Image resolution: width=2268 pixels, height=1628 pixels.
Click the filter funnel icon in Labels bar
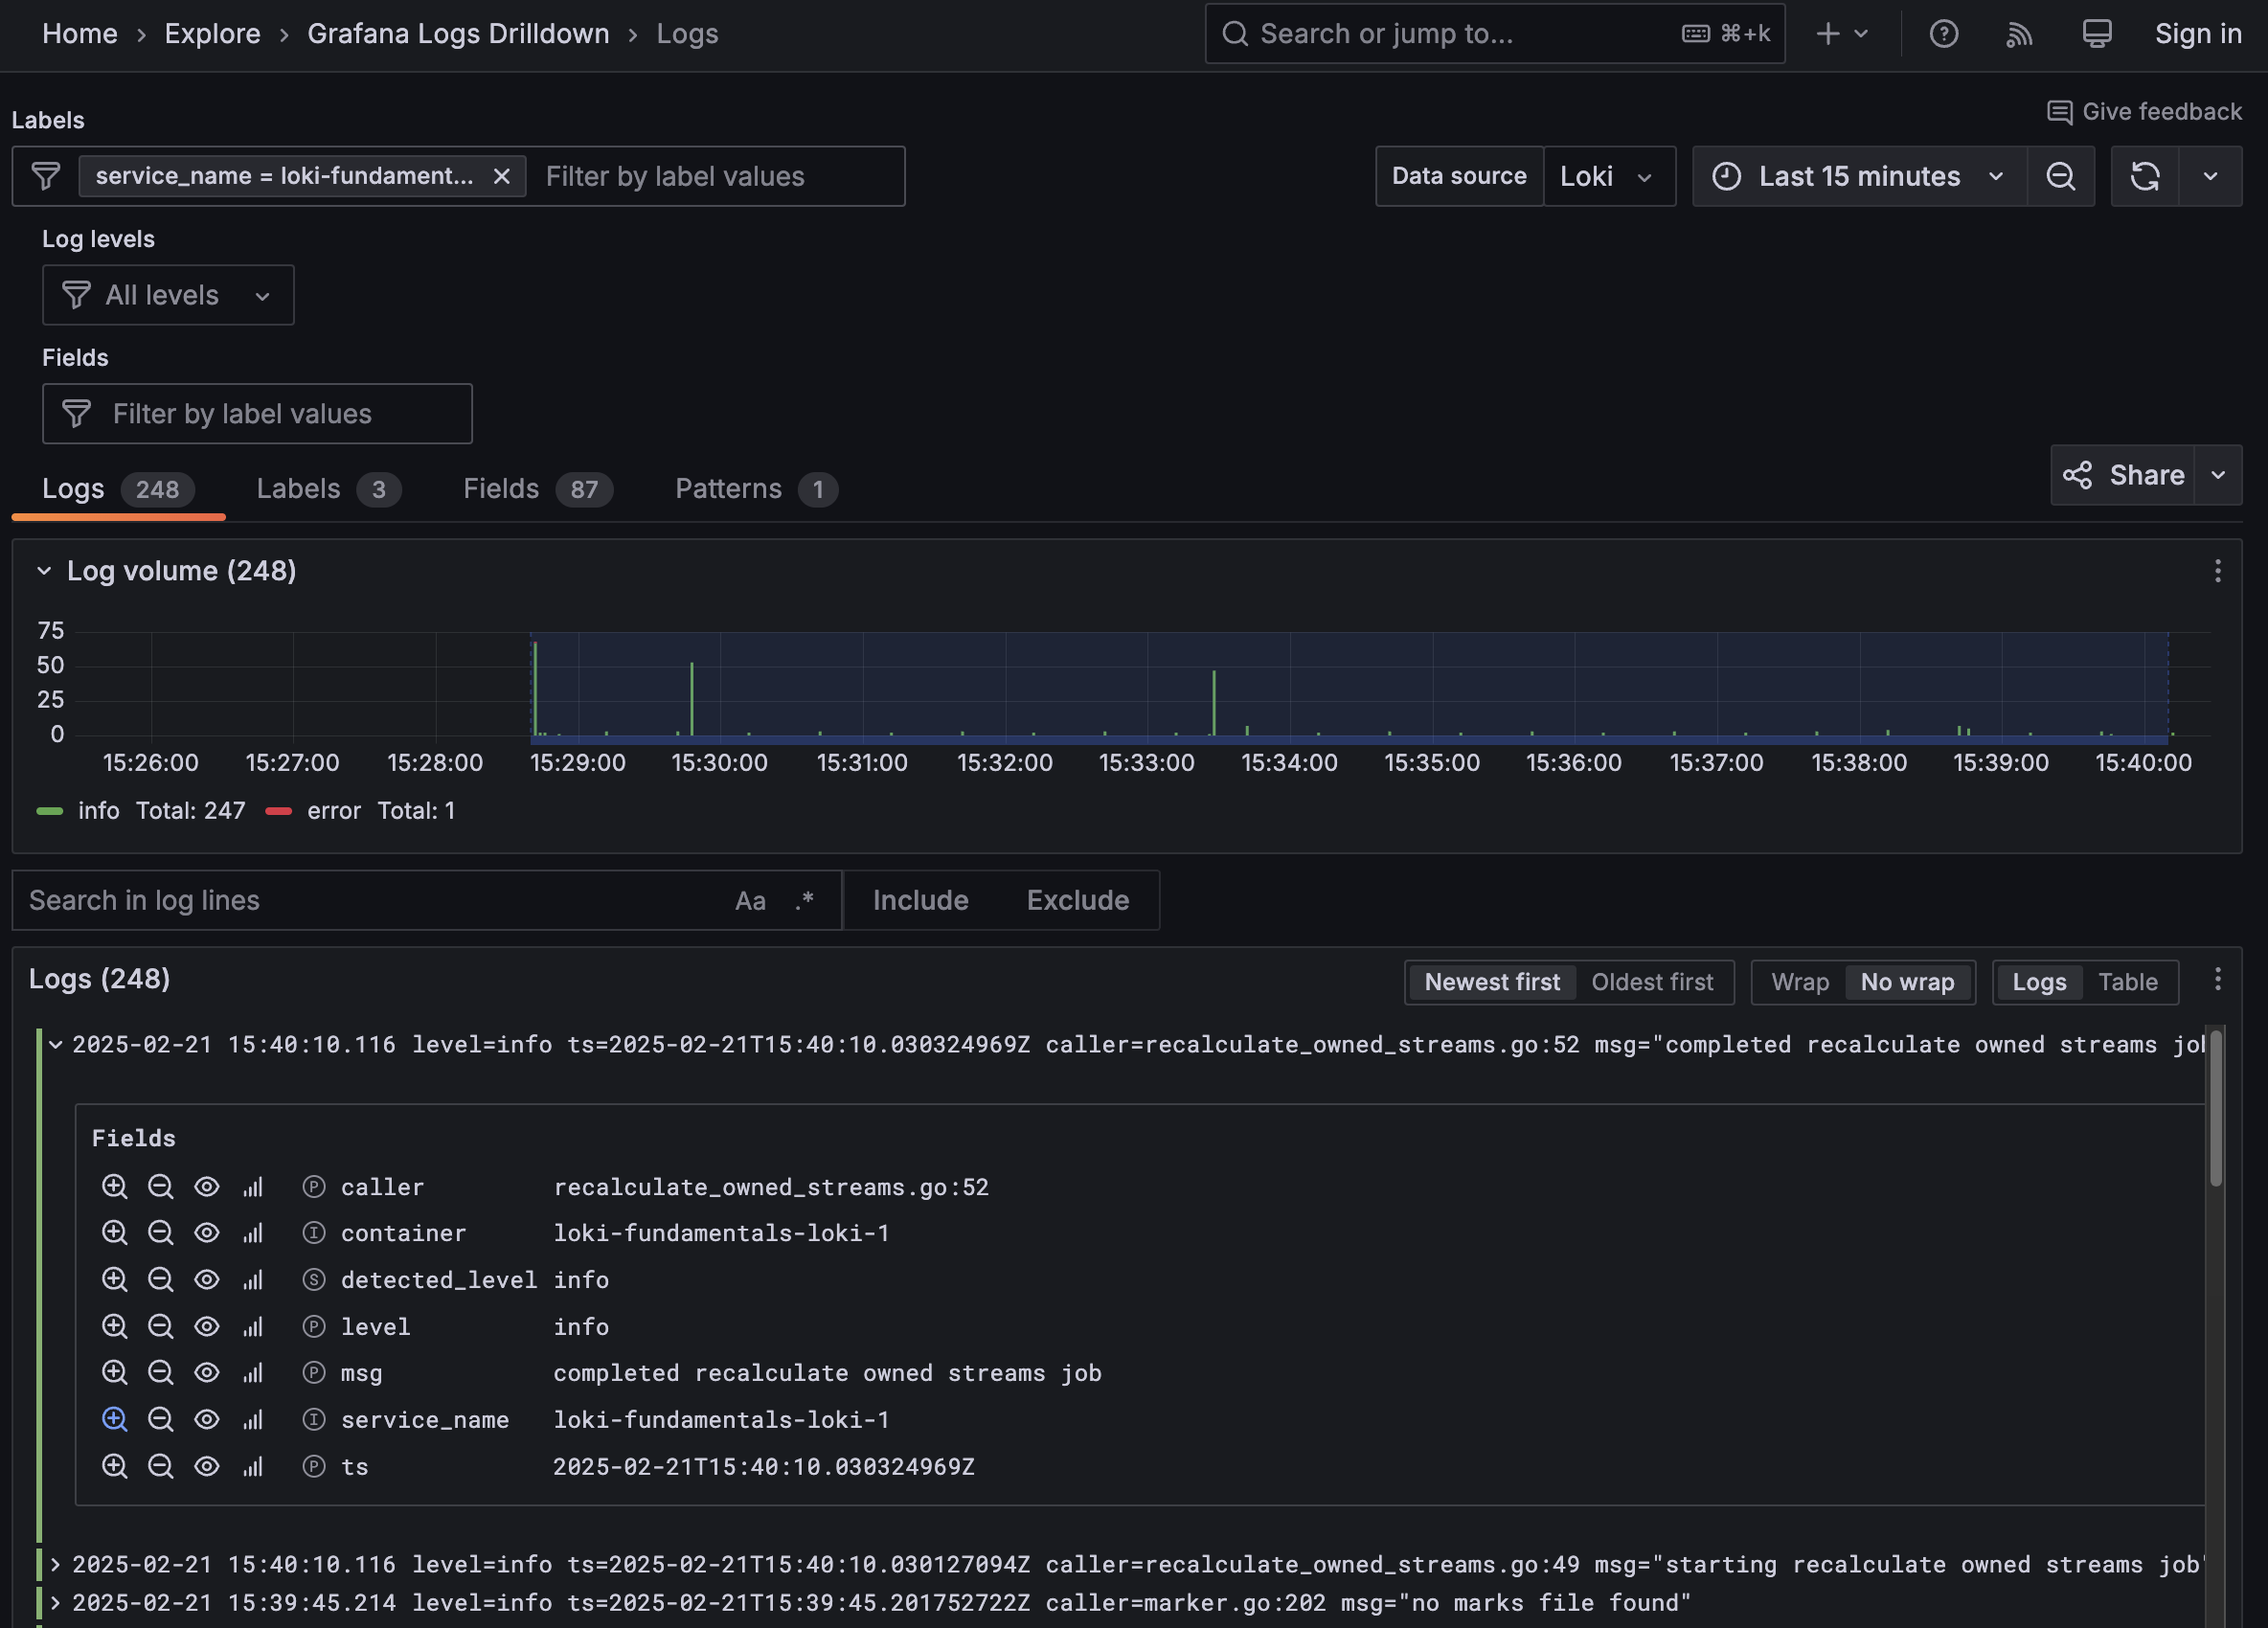click(x=45, y=176)
